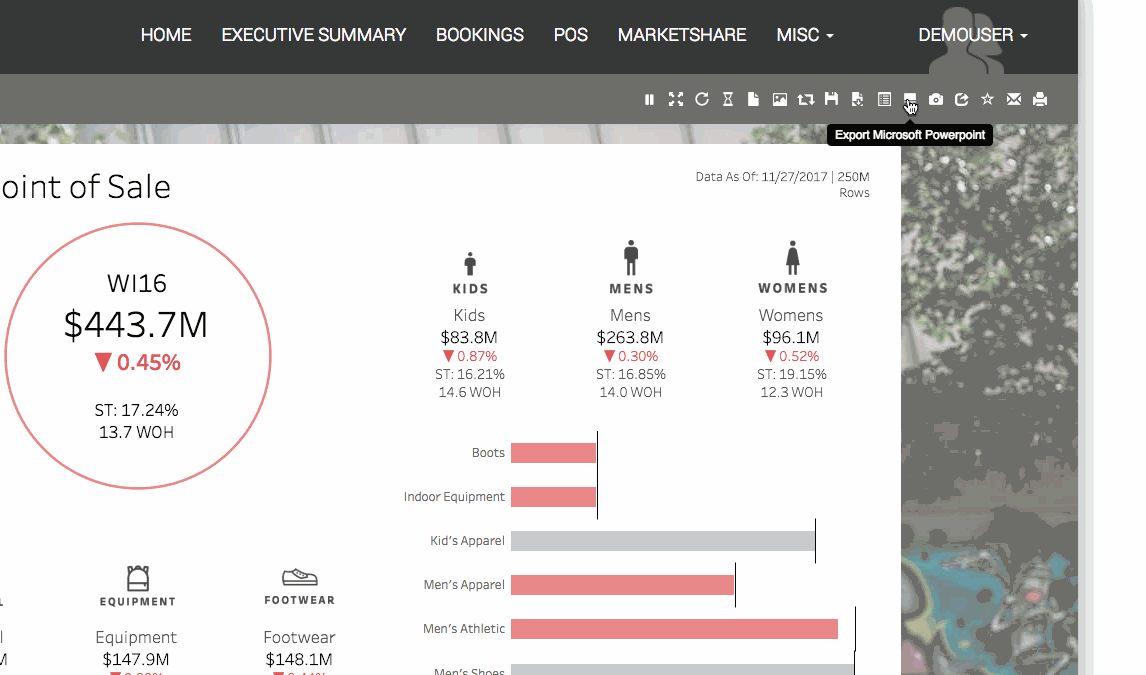
Task: Export Microsoft Powerpoint using the slide icon
Action: 910,99
